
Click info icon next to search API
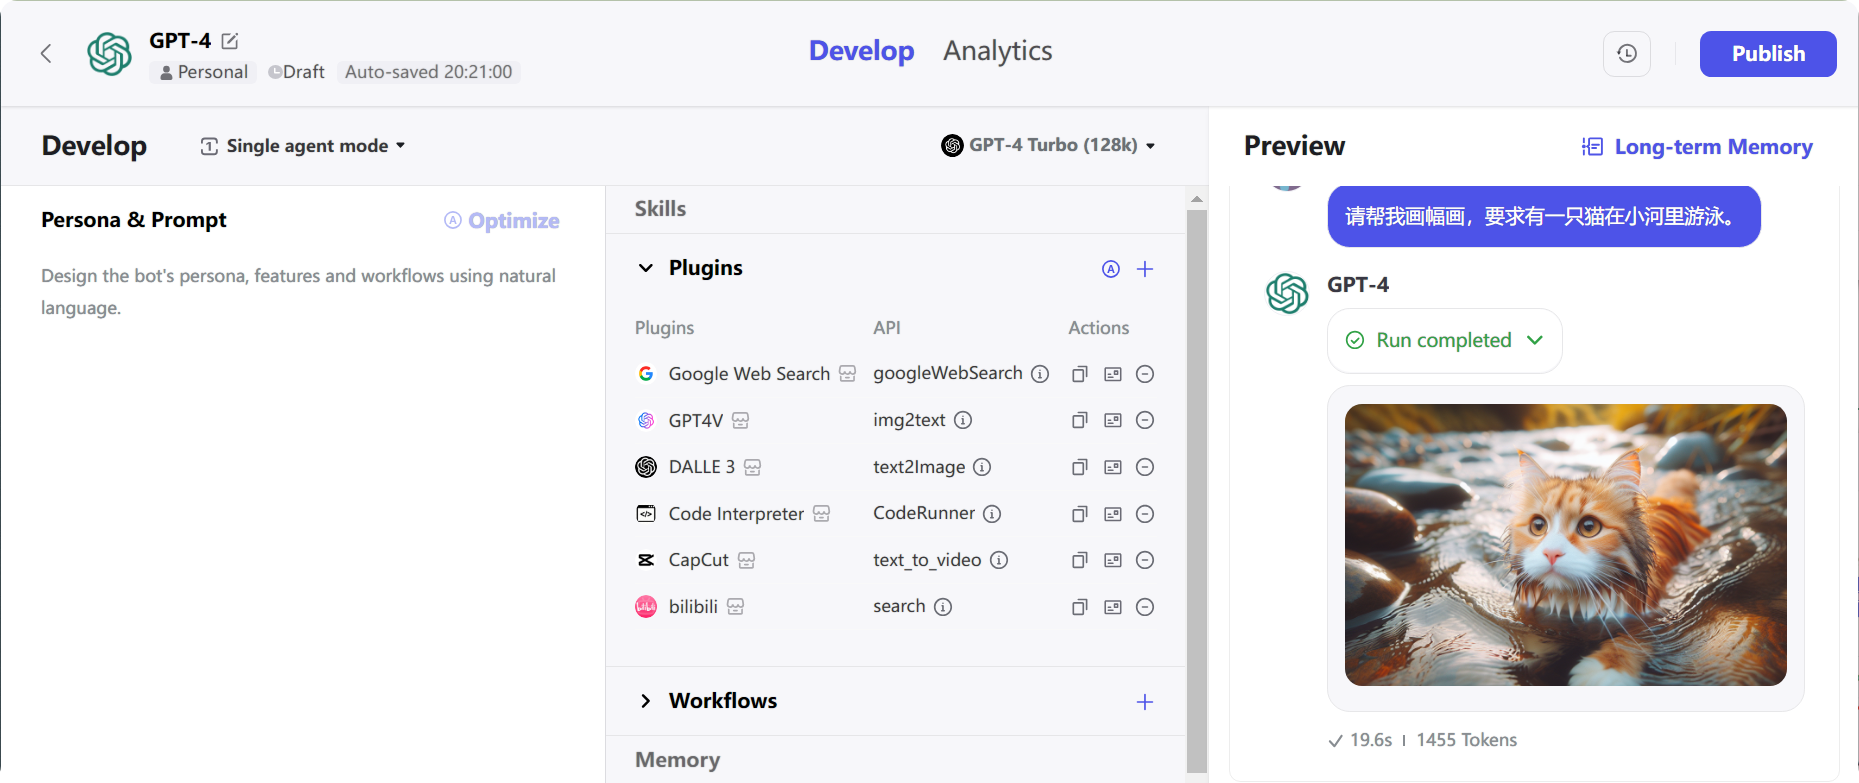(943, 607)
